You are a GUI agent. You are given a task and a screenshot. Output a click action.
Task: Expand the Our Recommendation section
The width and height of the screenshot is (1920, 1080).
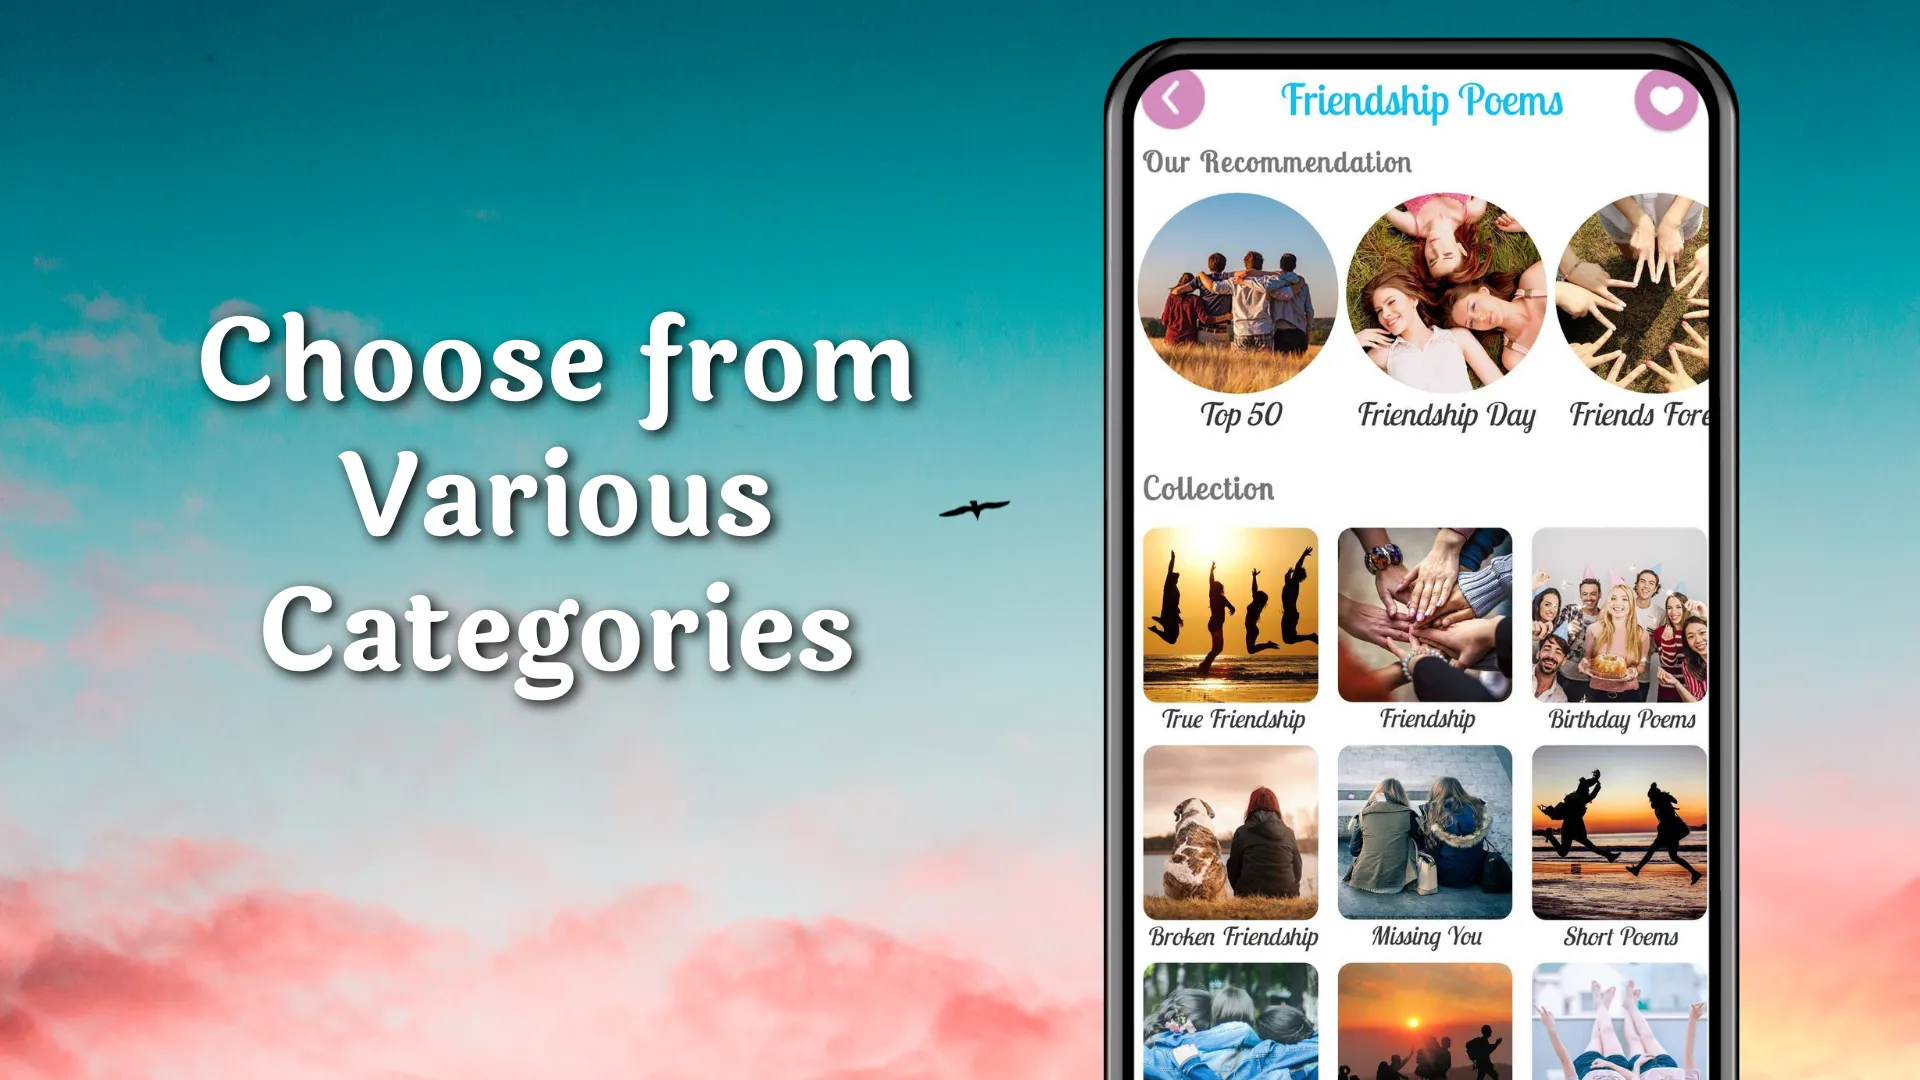[1274, 161]
